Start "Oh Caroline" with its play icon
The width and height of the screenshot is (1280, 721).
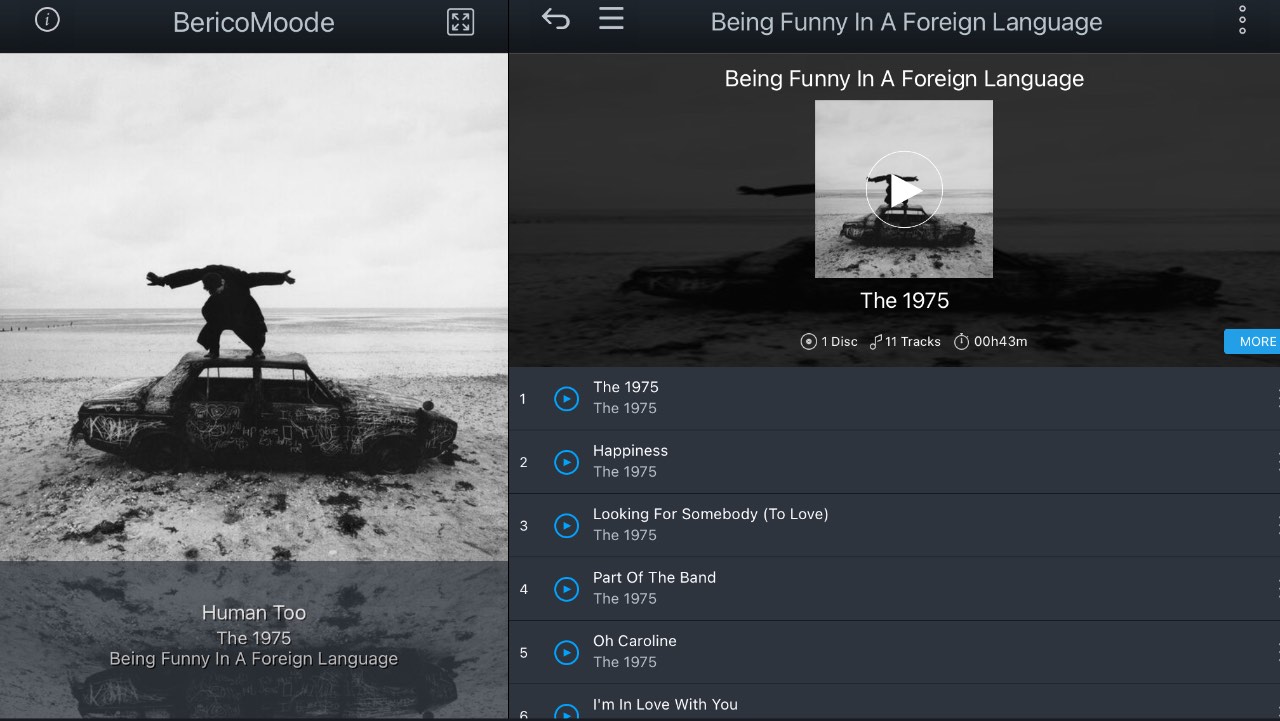[567, 653]
